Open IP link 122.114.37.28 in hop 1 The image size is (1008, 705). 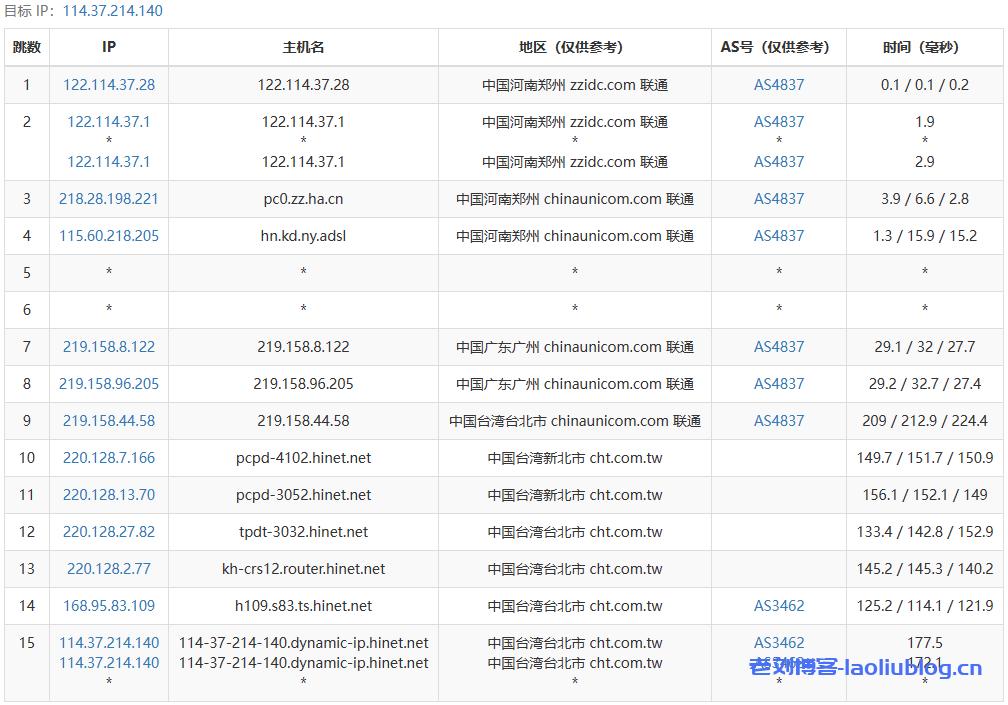click(108, 84)
